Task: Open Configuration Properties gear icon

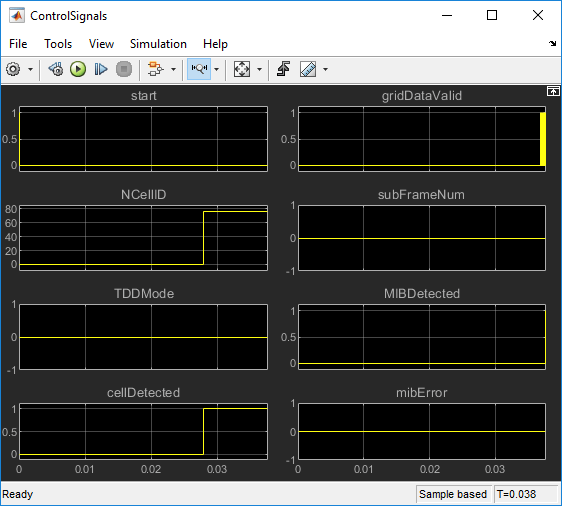Action: click(x=13, y=69)
